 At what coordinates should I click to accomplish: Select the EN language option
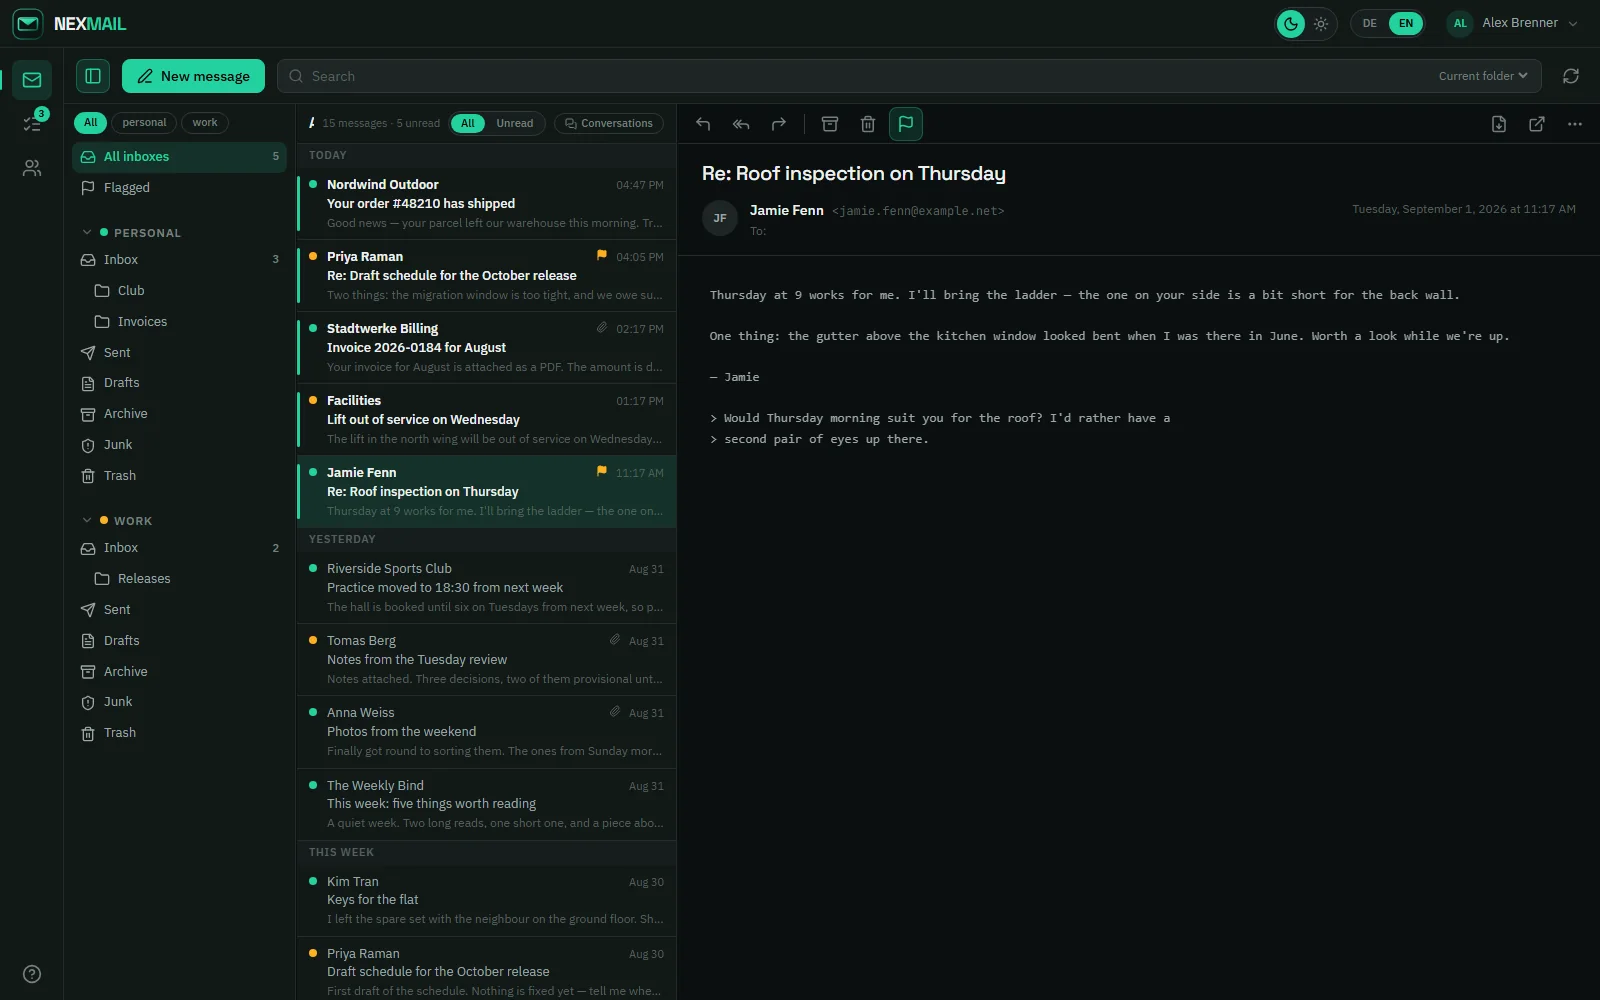[x=1406, y=23]
